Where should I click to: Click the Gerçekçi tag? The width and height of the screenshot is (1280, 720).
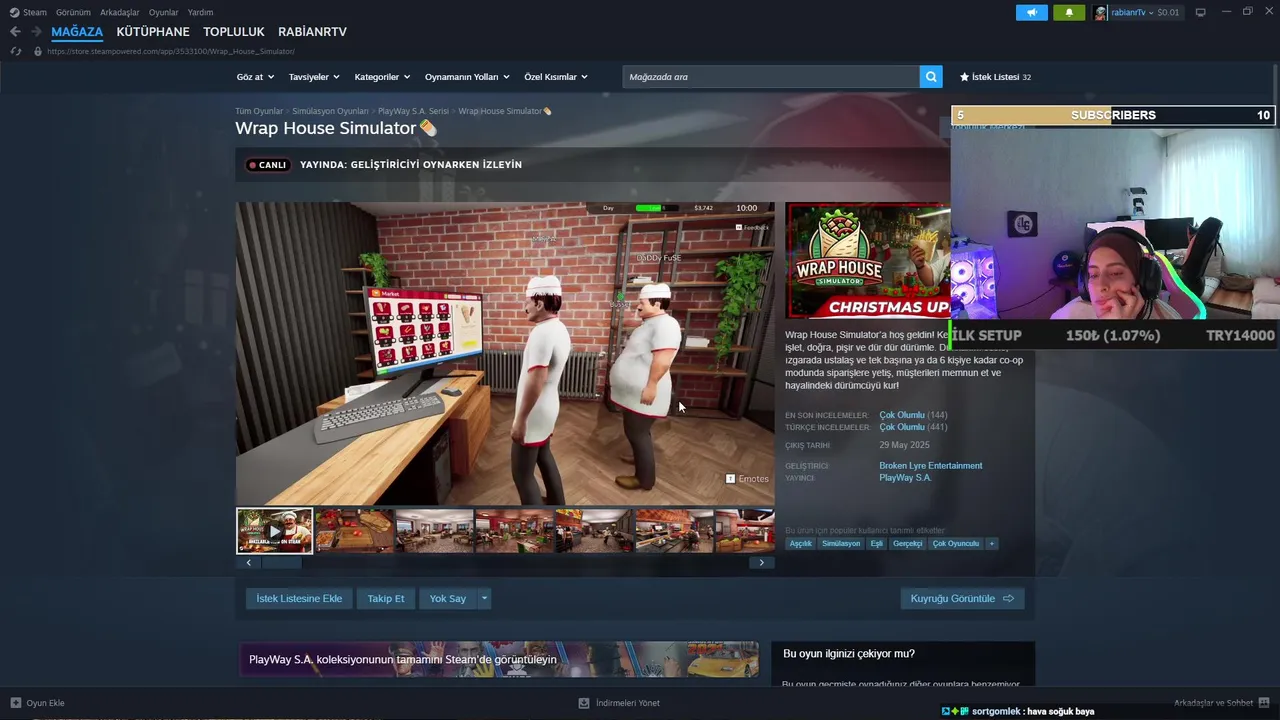[x=908, y=544]
